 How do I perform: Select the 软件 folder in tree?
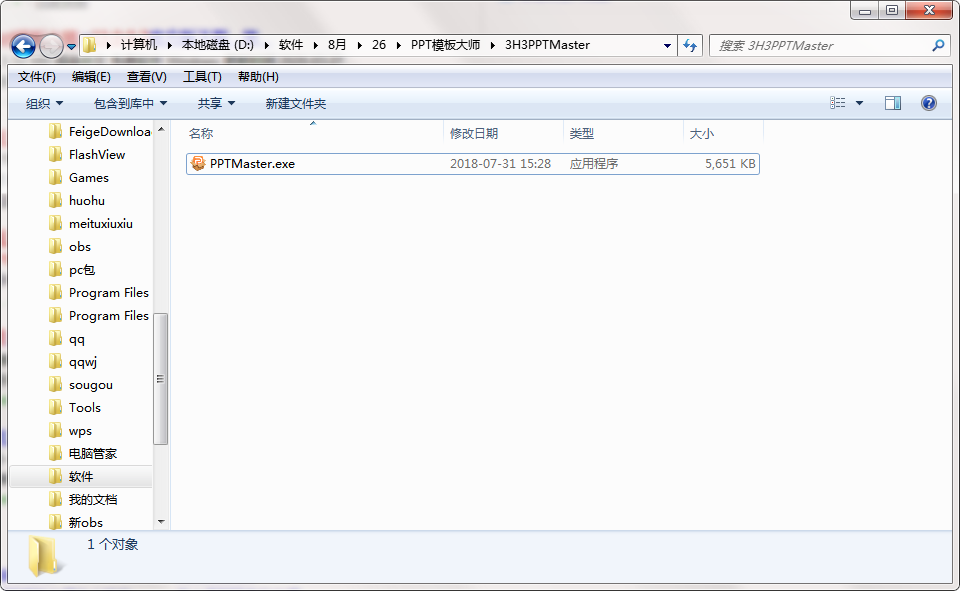click(81, 477)
